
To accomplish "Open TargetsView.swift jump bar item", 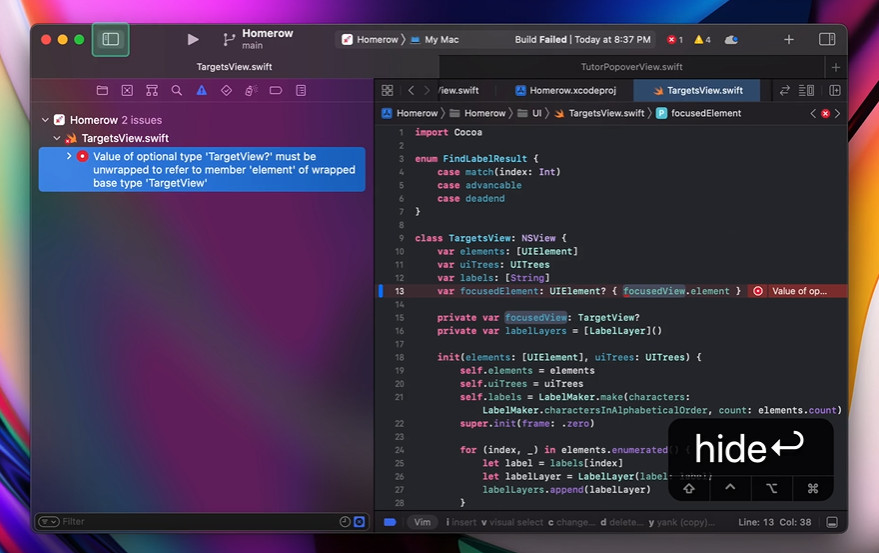I will 599,113.
